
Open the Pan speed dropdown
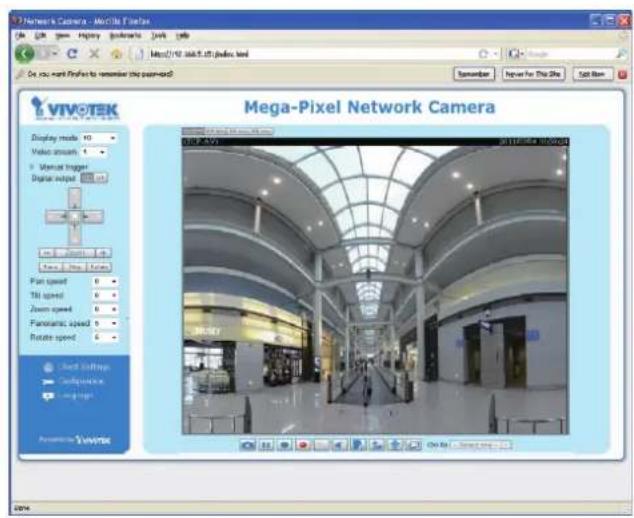point(105,281)
